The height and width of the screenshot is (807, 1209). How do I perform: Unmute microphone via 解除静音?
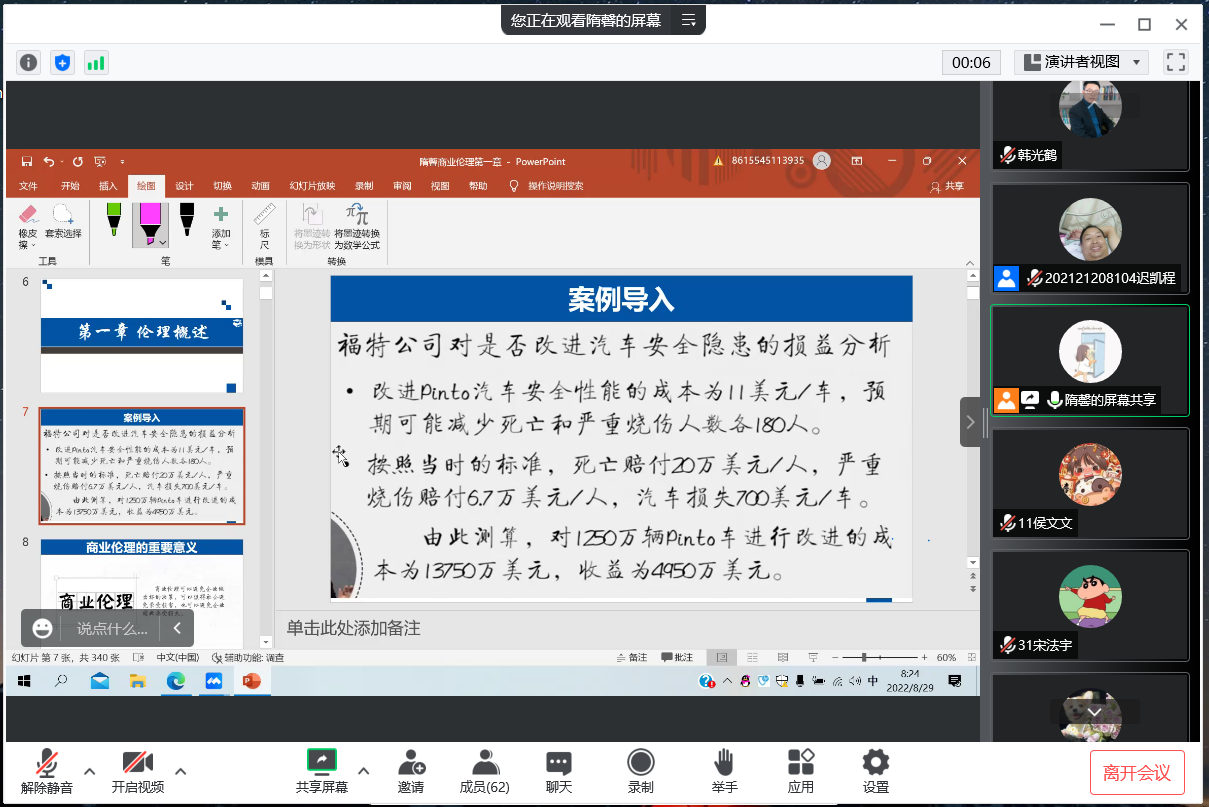click(46, 772)
